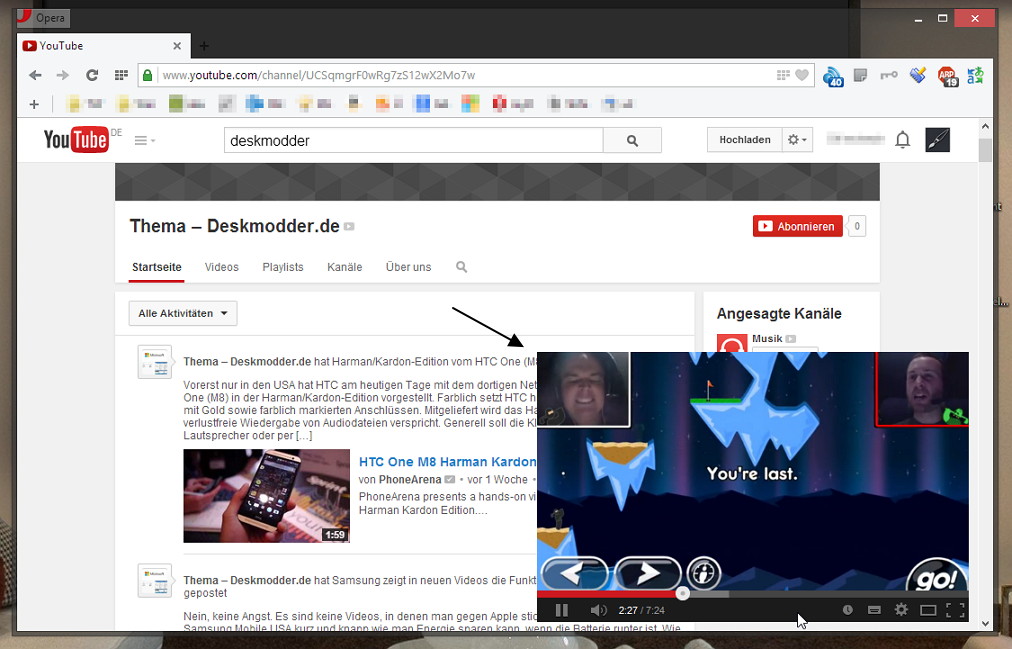Click the page scrollbar down arrow

point(986,623)
